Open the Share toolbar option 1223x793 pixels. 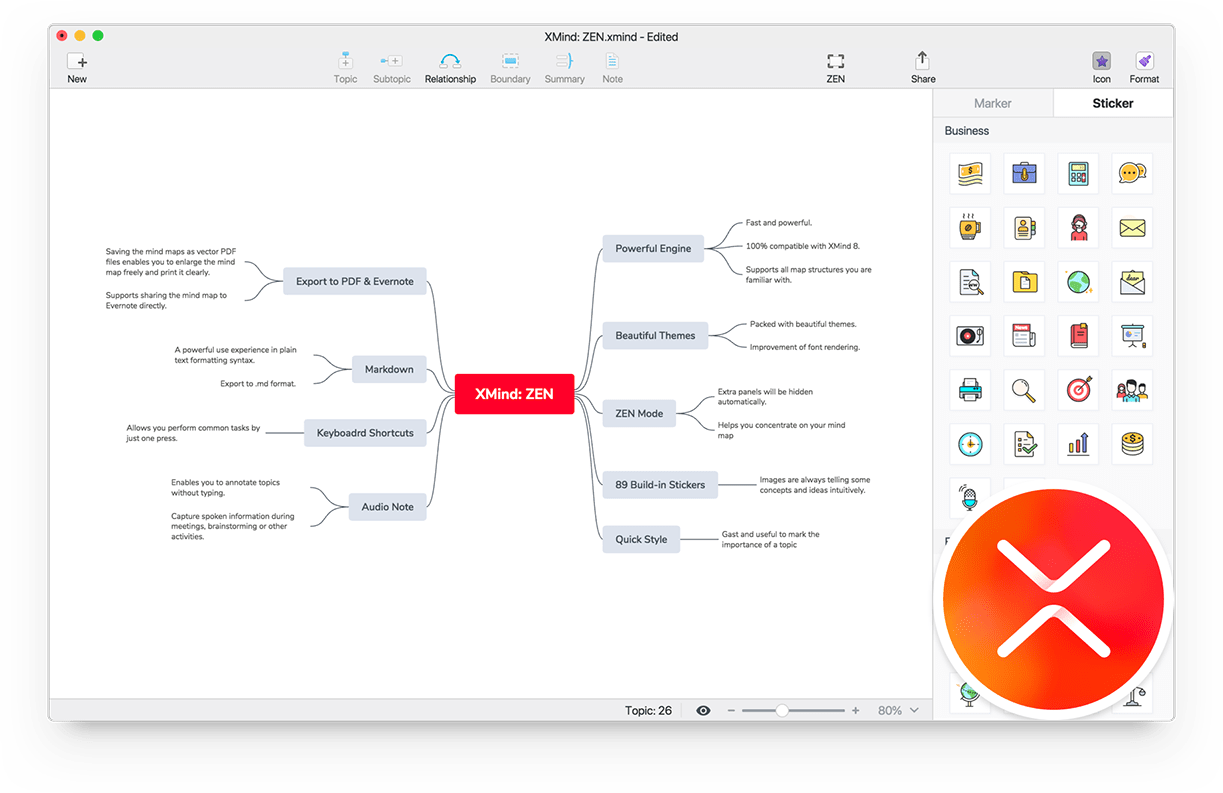click(922, 61)
